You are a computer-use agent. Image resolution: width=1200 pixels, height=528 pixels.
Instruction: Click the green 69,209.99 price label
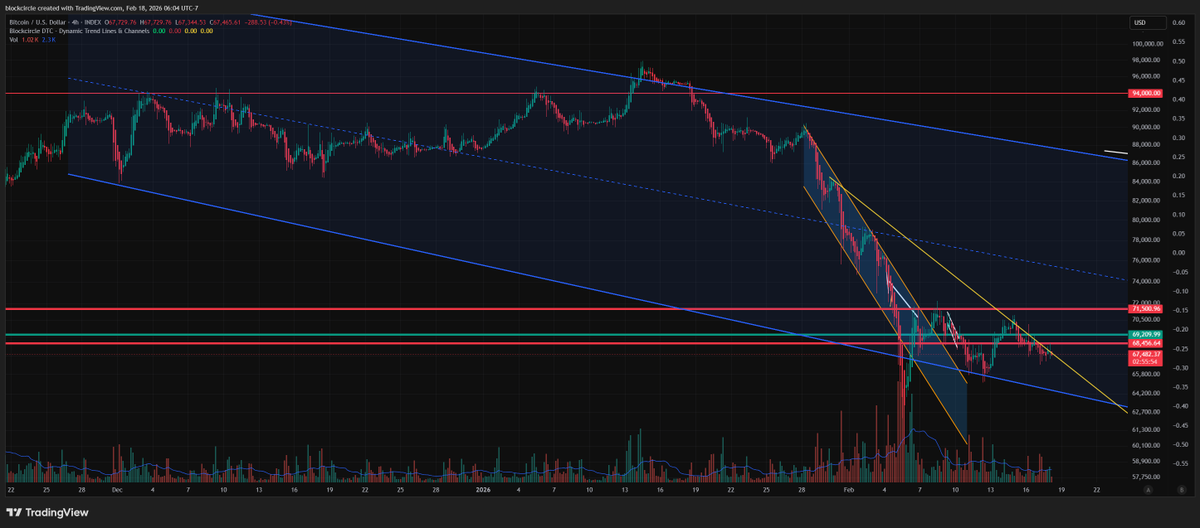coord(1145,334)
